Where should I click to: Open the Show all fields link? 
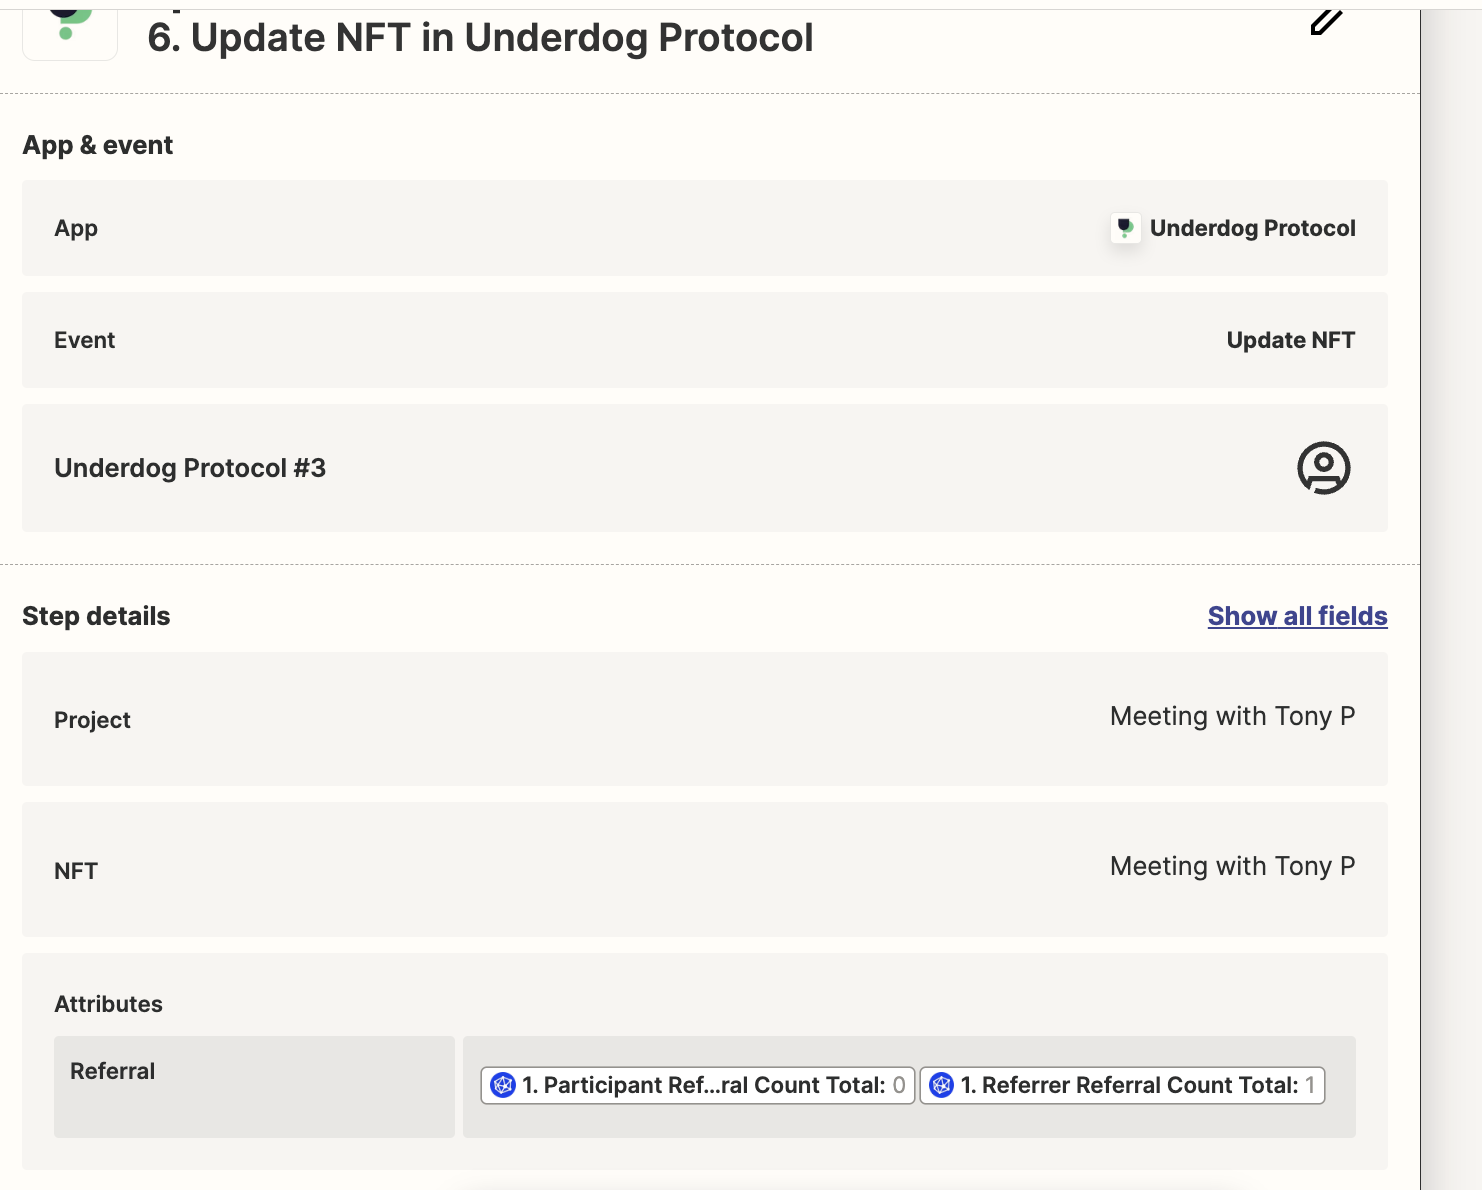click(x=1297, y=616)
